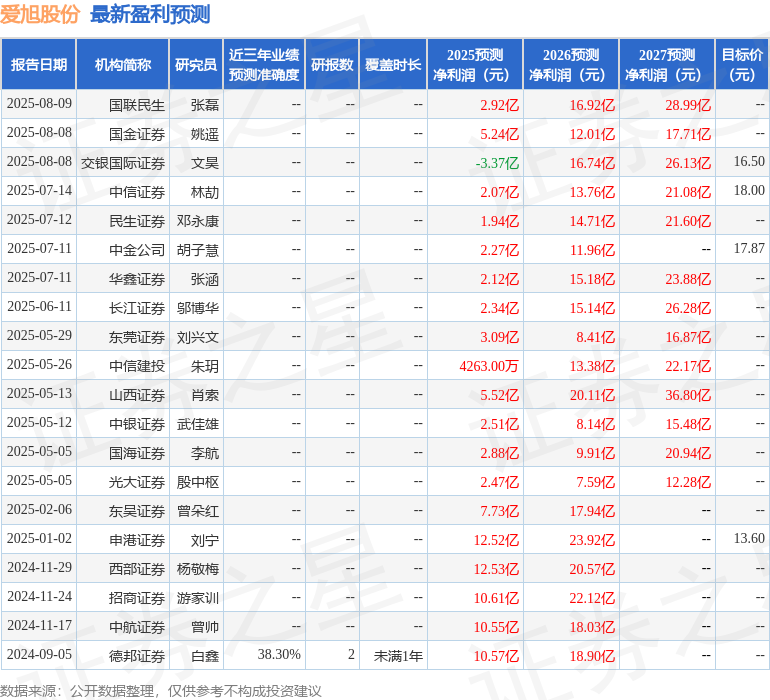Select the 德邦证券 row's 38.30% accuracy value
This screenshot has width=770, height=700.
click(x=279, y=655)
